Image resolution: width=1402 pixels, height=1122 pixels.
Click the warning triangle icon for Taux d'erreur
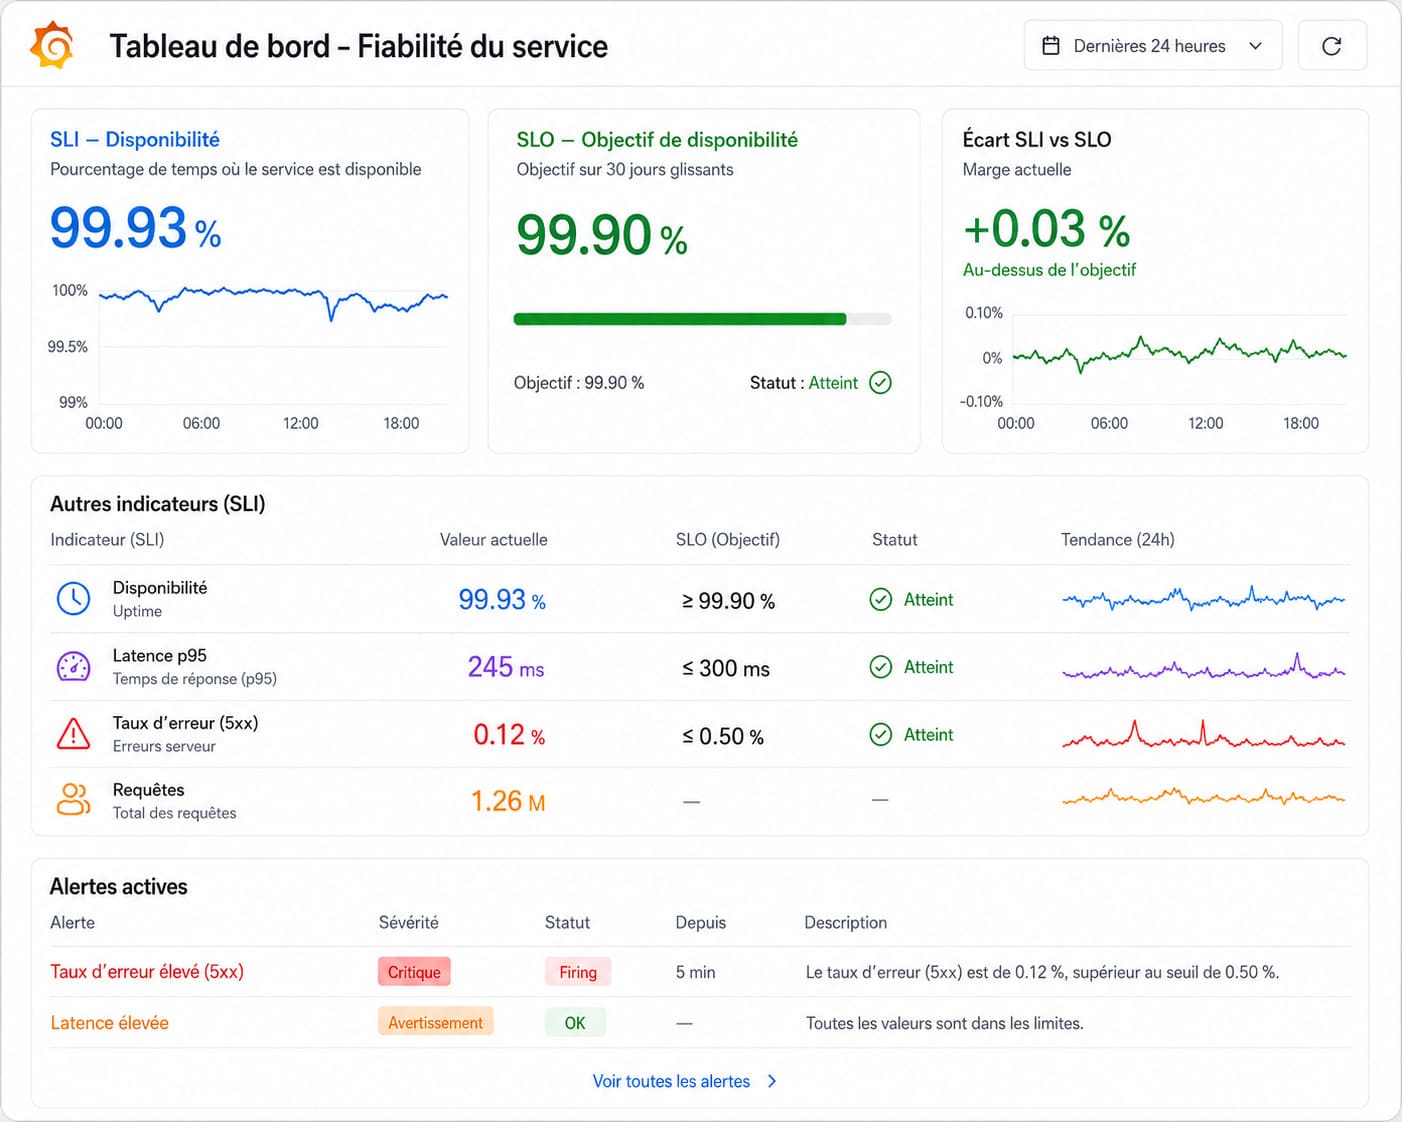click(x=73, y=734)
